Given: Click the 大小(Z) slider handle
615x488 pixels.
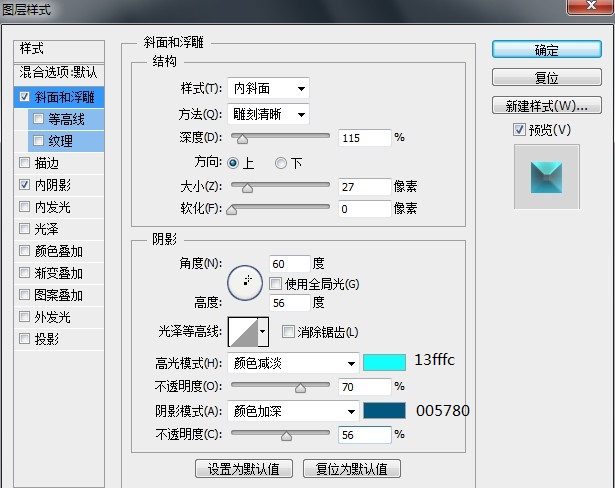Looking at the screenshot, I should coord(247,188).
